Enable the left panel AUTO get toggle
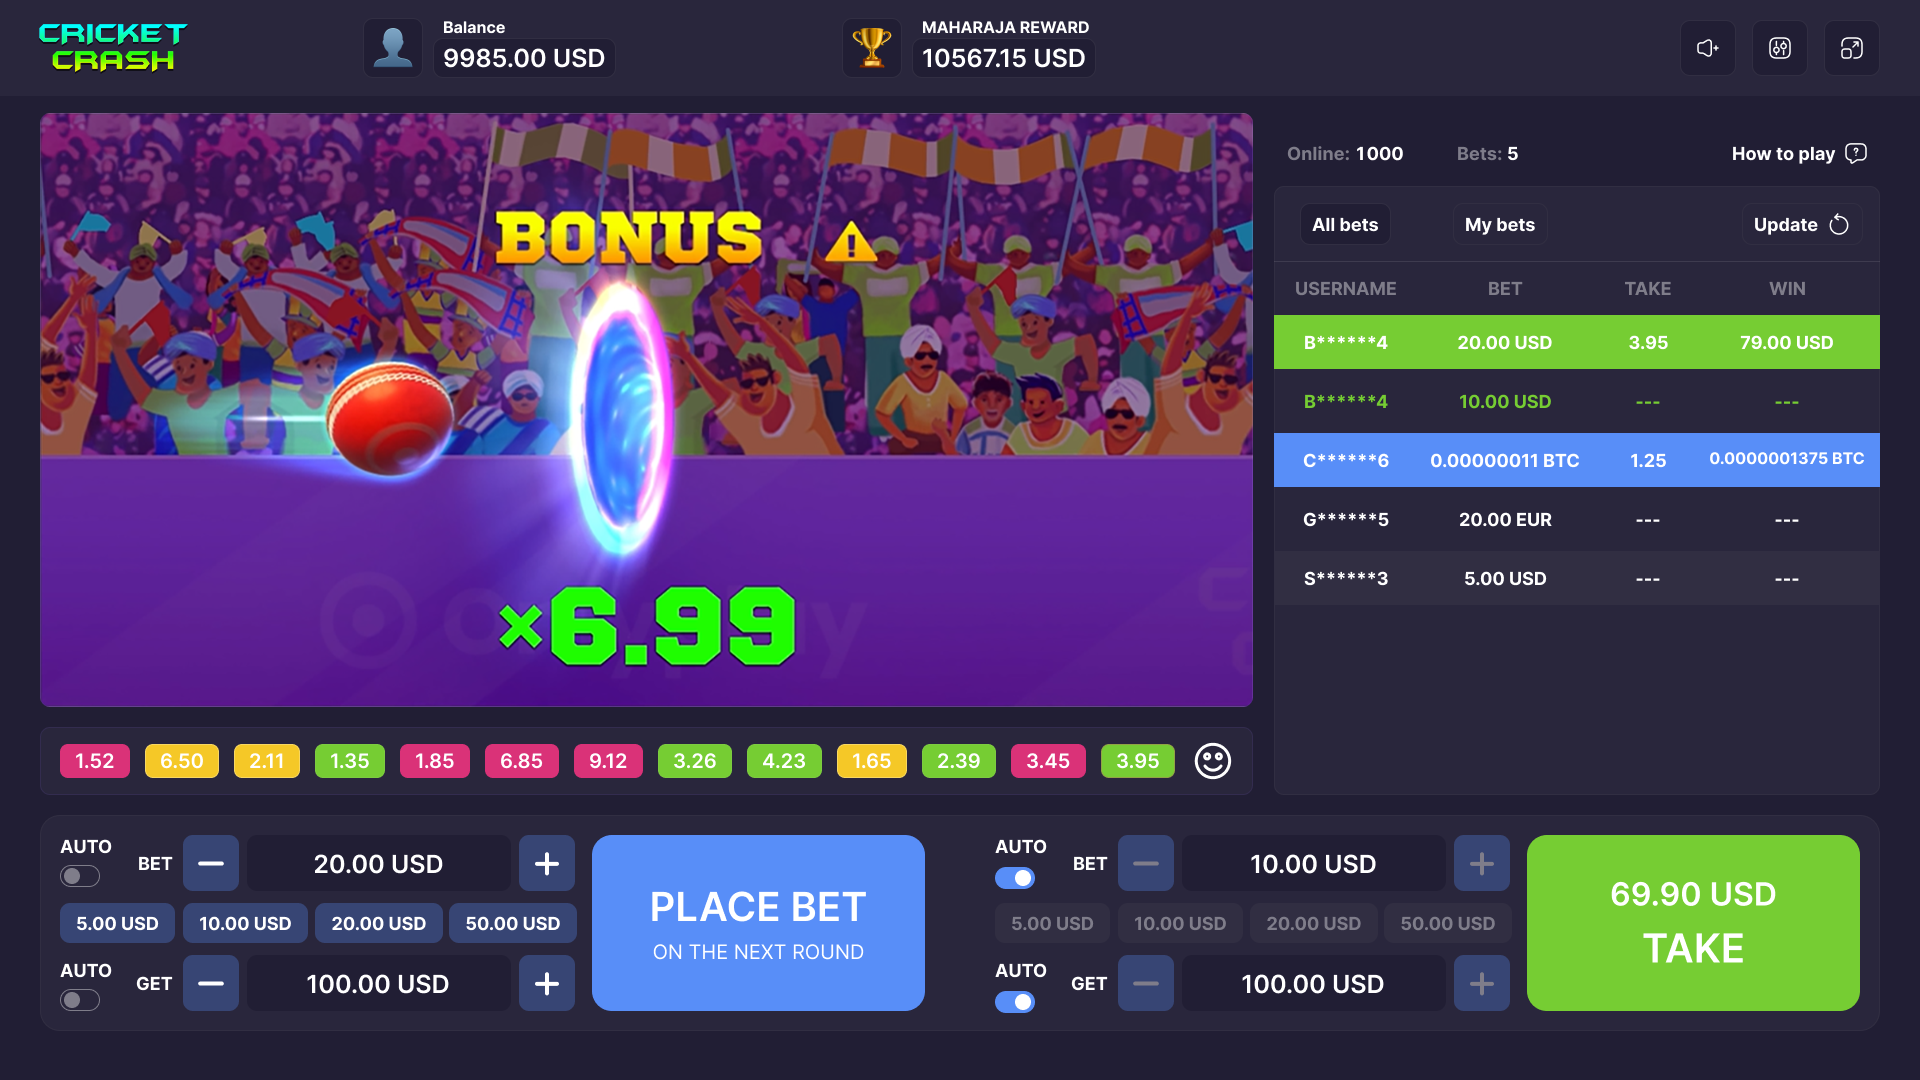This screenshot has height=1080, width=1920. point(80,1001)
